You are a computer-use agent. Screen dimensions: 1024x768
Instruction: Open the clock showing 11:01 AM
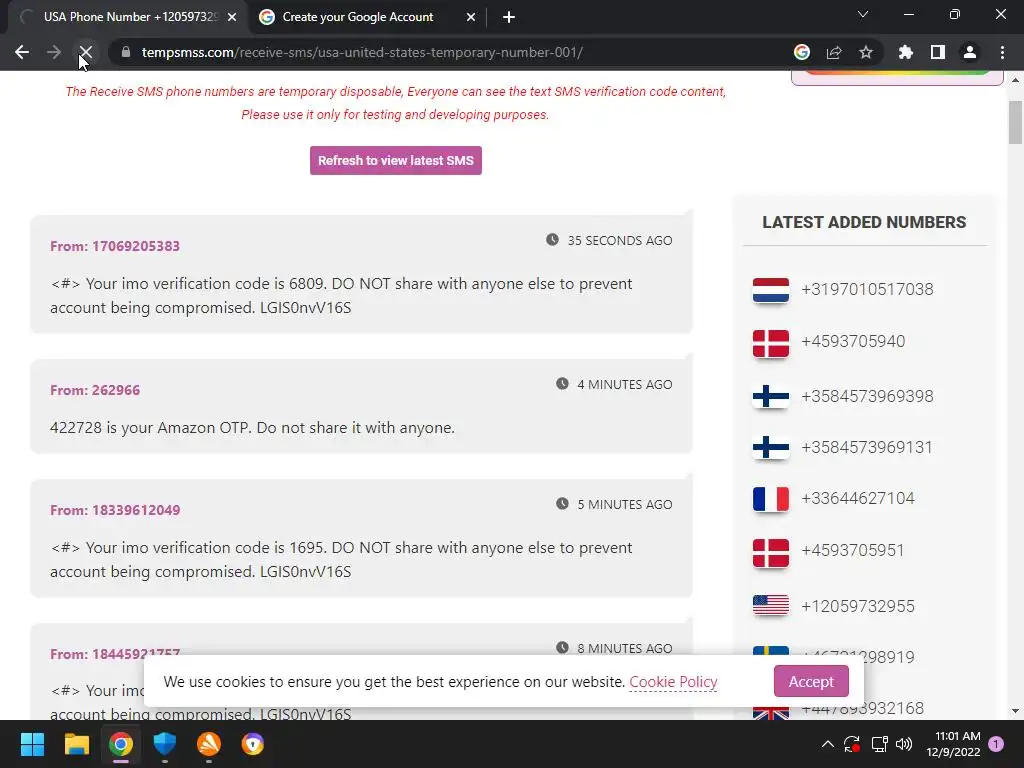click(953, 744)
